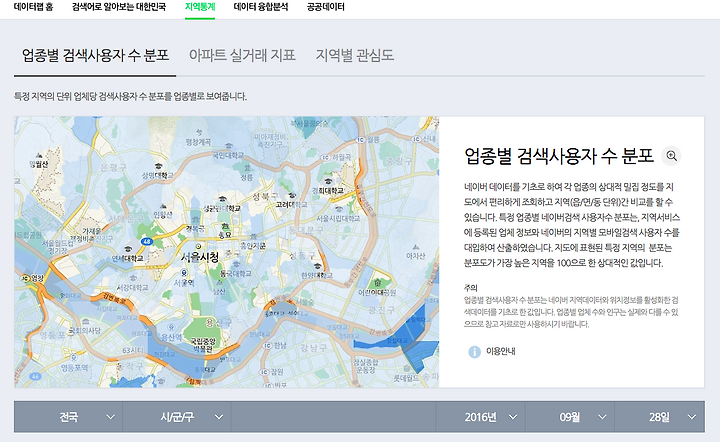720x442 pixels.
Task: Click the 경희대학교 map label
Action: [327, 190]
